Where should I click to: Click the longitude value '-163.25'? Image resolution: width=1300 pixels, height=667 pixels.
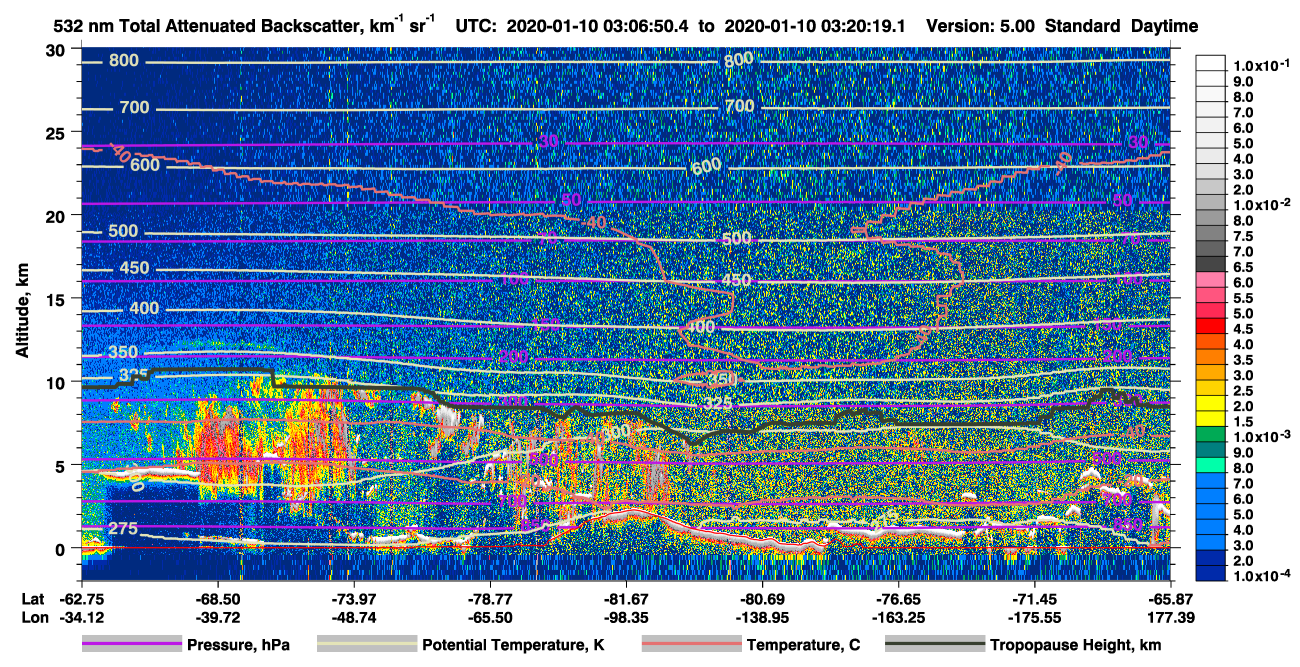(x=899, y=617)
